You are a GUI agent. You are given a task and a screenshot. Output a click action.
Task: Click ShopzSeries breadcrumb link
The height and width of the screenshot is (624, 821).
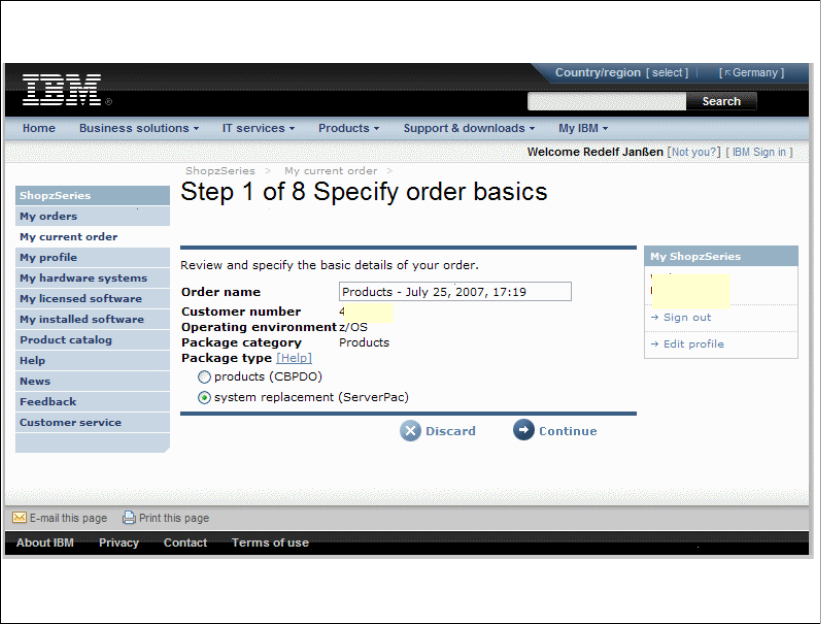click(x=220, y=171)
